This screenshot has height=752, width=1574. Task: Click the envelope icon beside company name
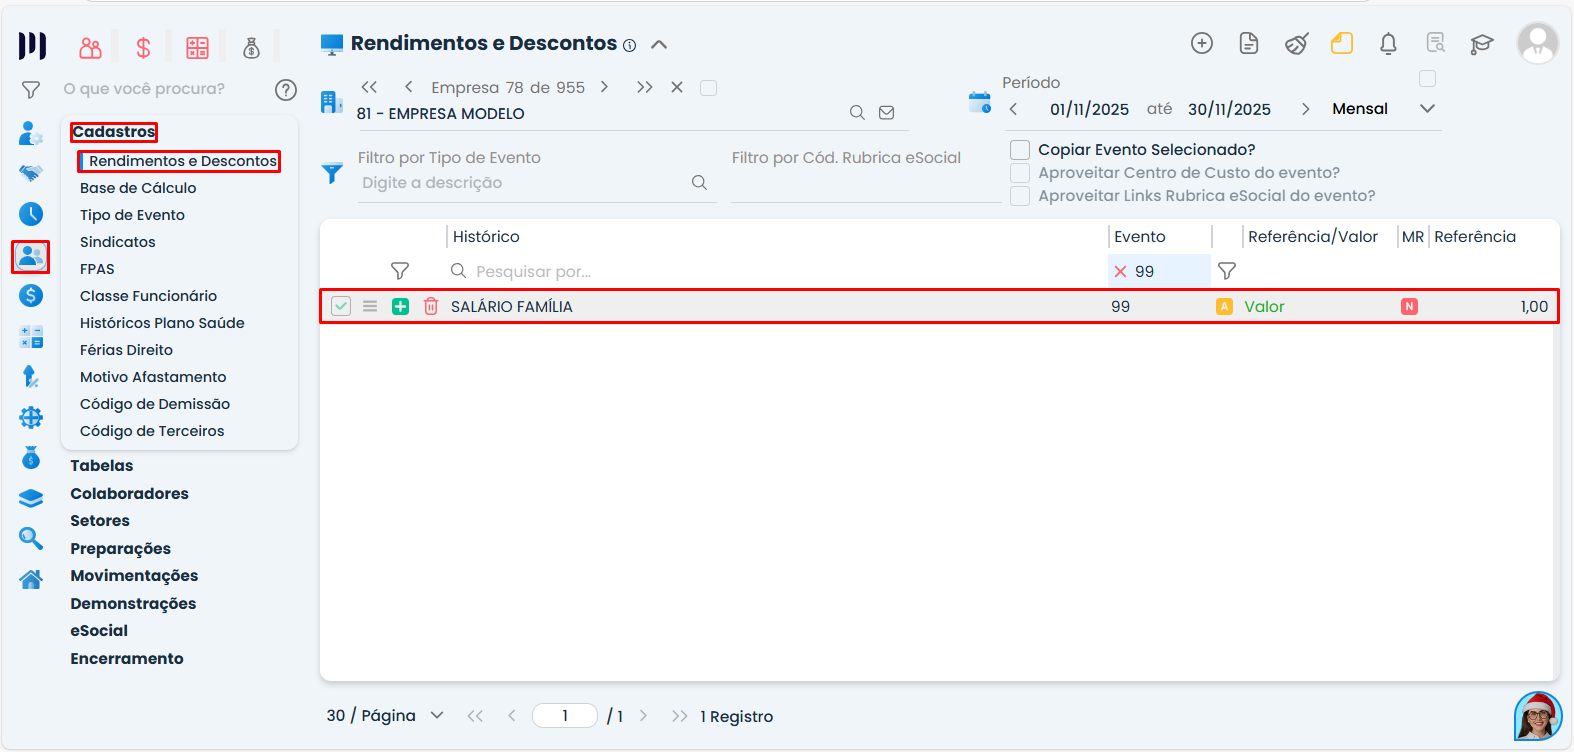[886, 113]
